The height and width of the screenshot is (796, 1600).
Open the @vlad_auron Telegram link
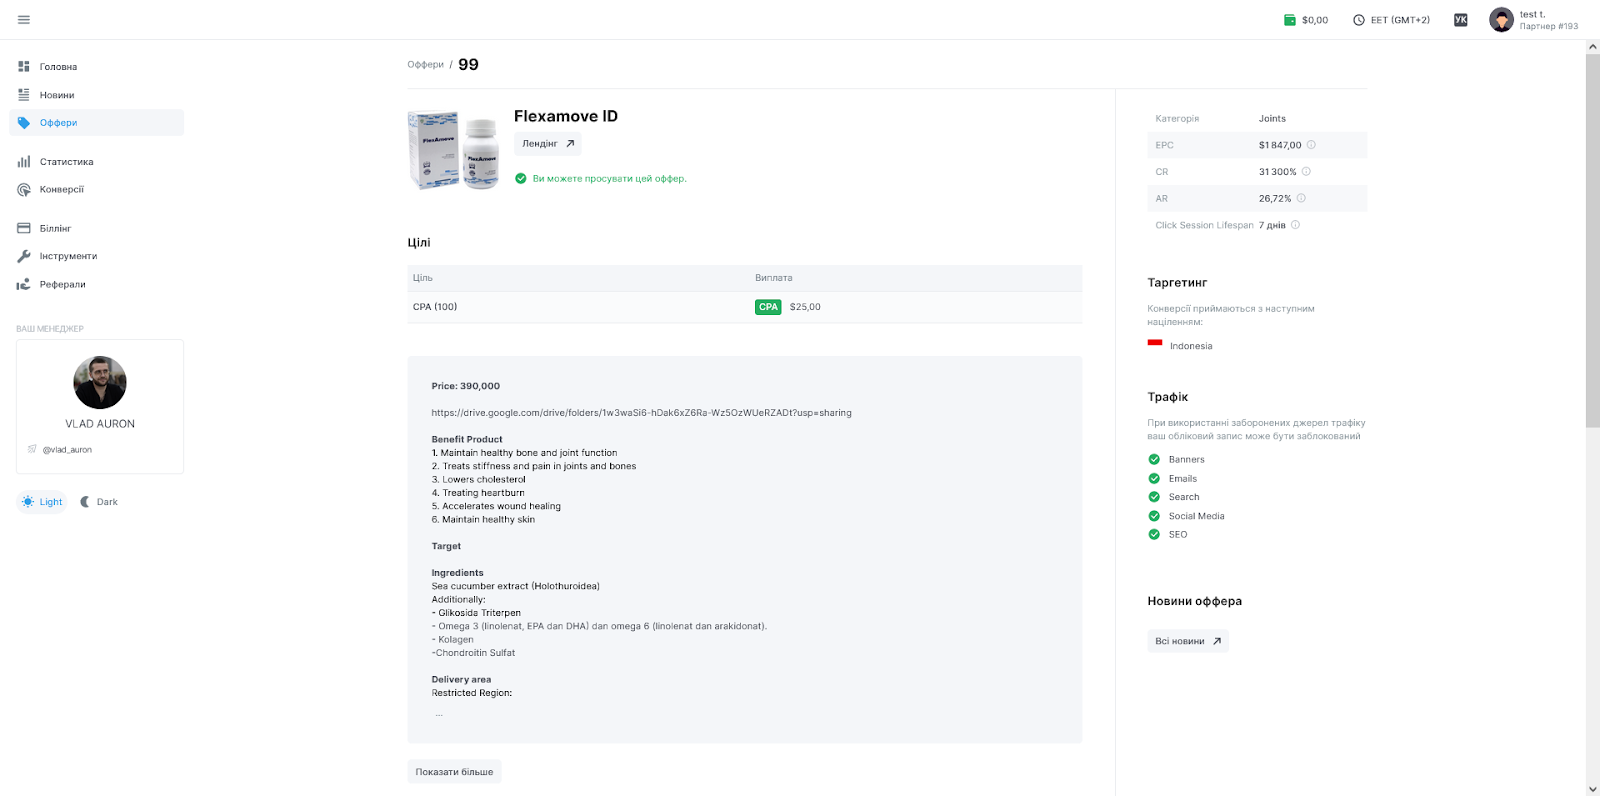coord(67,450)
